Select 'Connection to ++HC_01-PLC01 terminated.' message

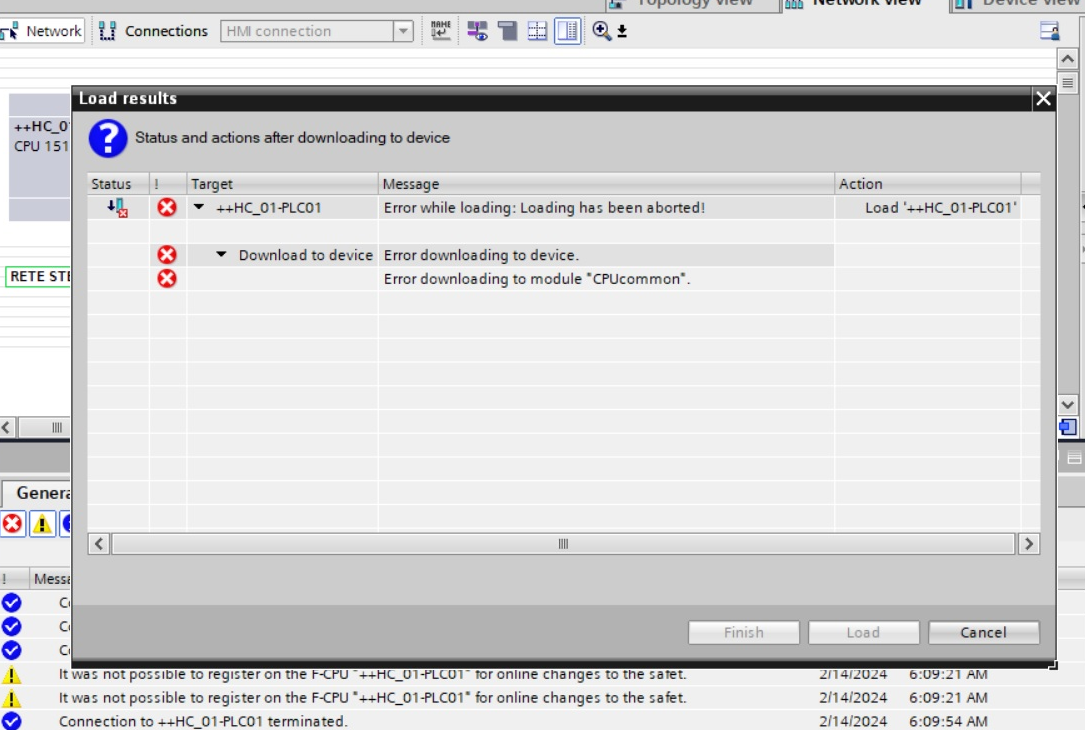203,721
